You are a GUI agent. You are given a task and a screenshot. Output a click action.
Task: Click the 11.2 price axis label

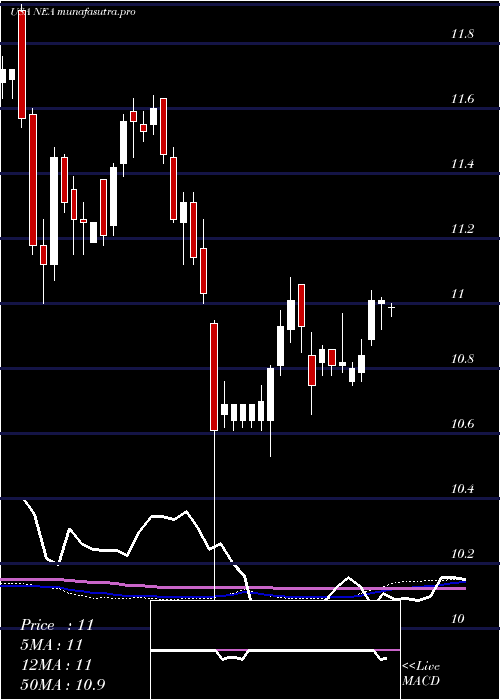[x=462, y=229]
